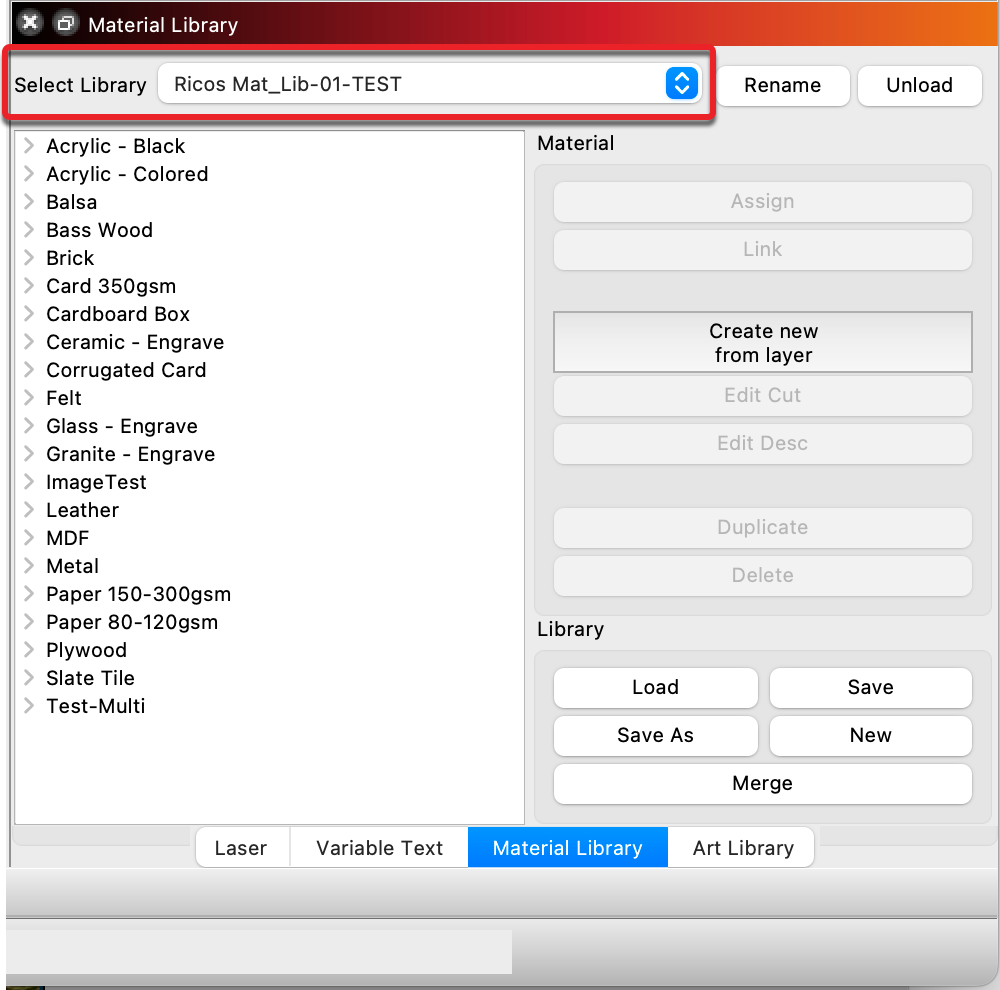The height and width of the screenshot is (990, 1000).
Task: Switch to the Variable Text tab
Action: click(378, 847)
